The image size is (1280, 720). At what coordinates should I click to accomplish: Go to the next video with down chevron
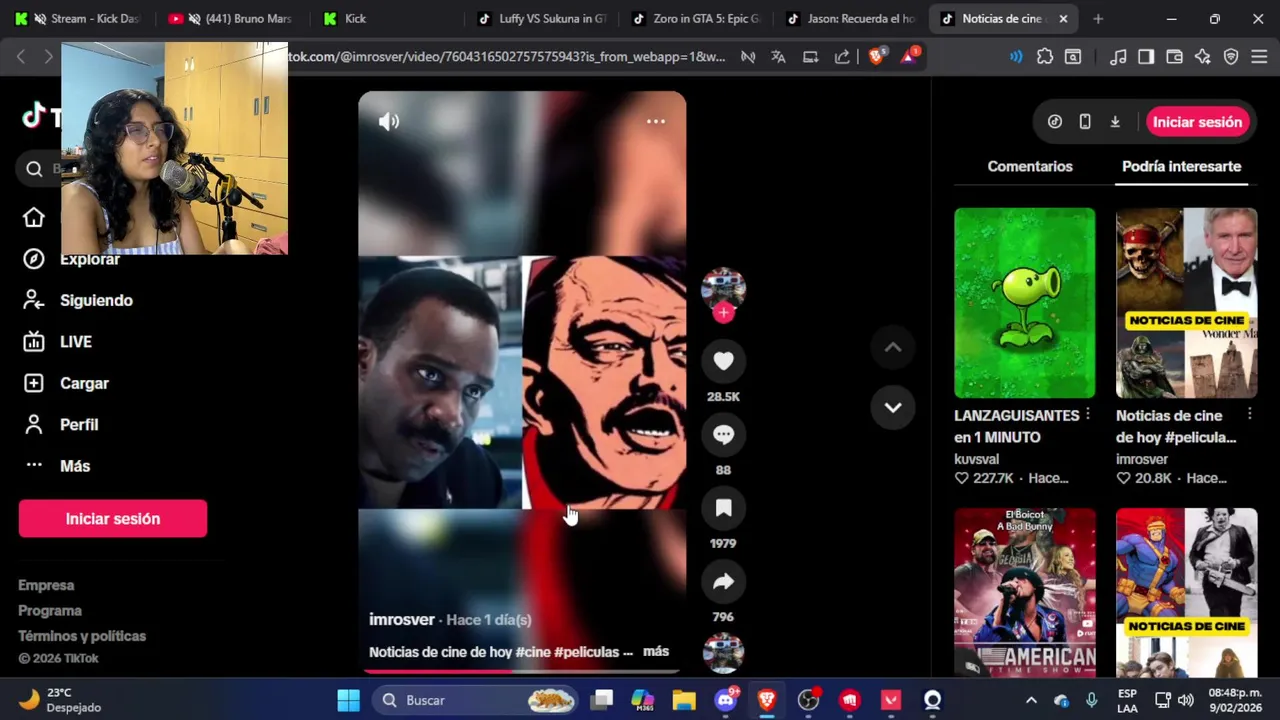893,407
